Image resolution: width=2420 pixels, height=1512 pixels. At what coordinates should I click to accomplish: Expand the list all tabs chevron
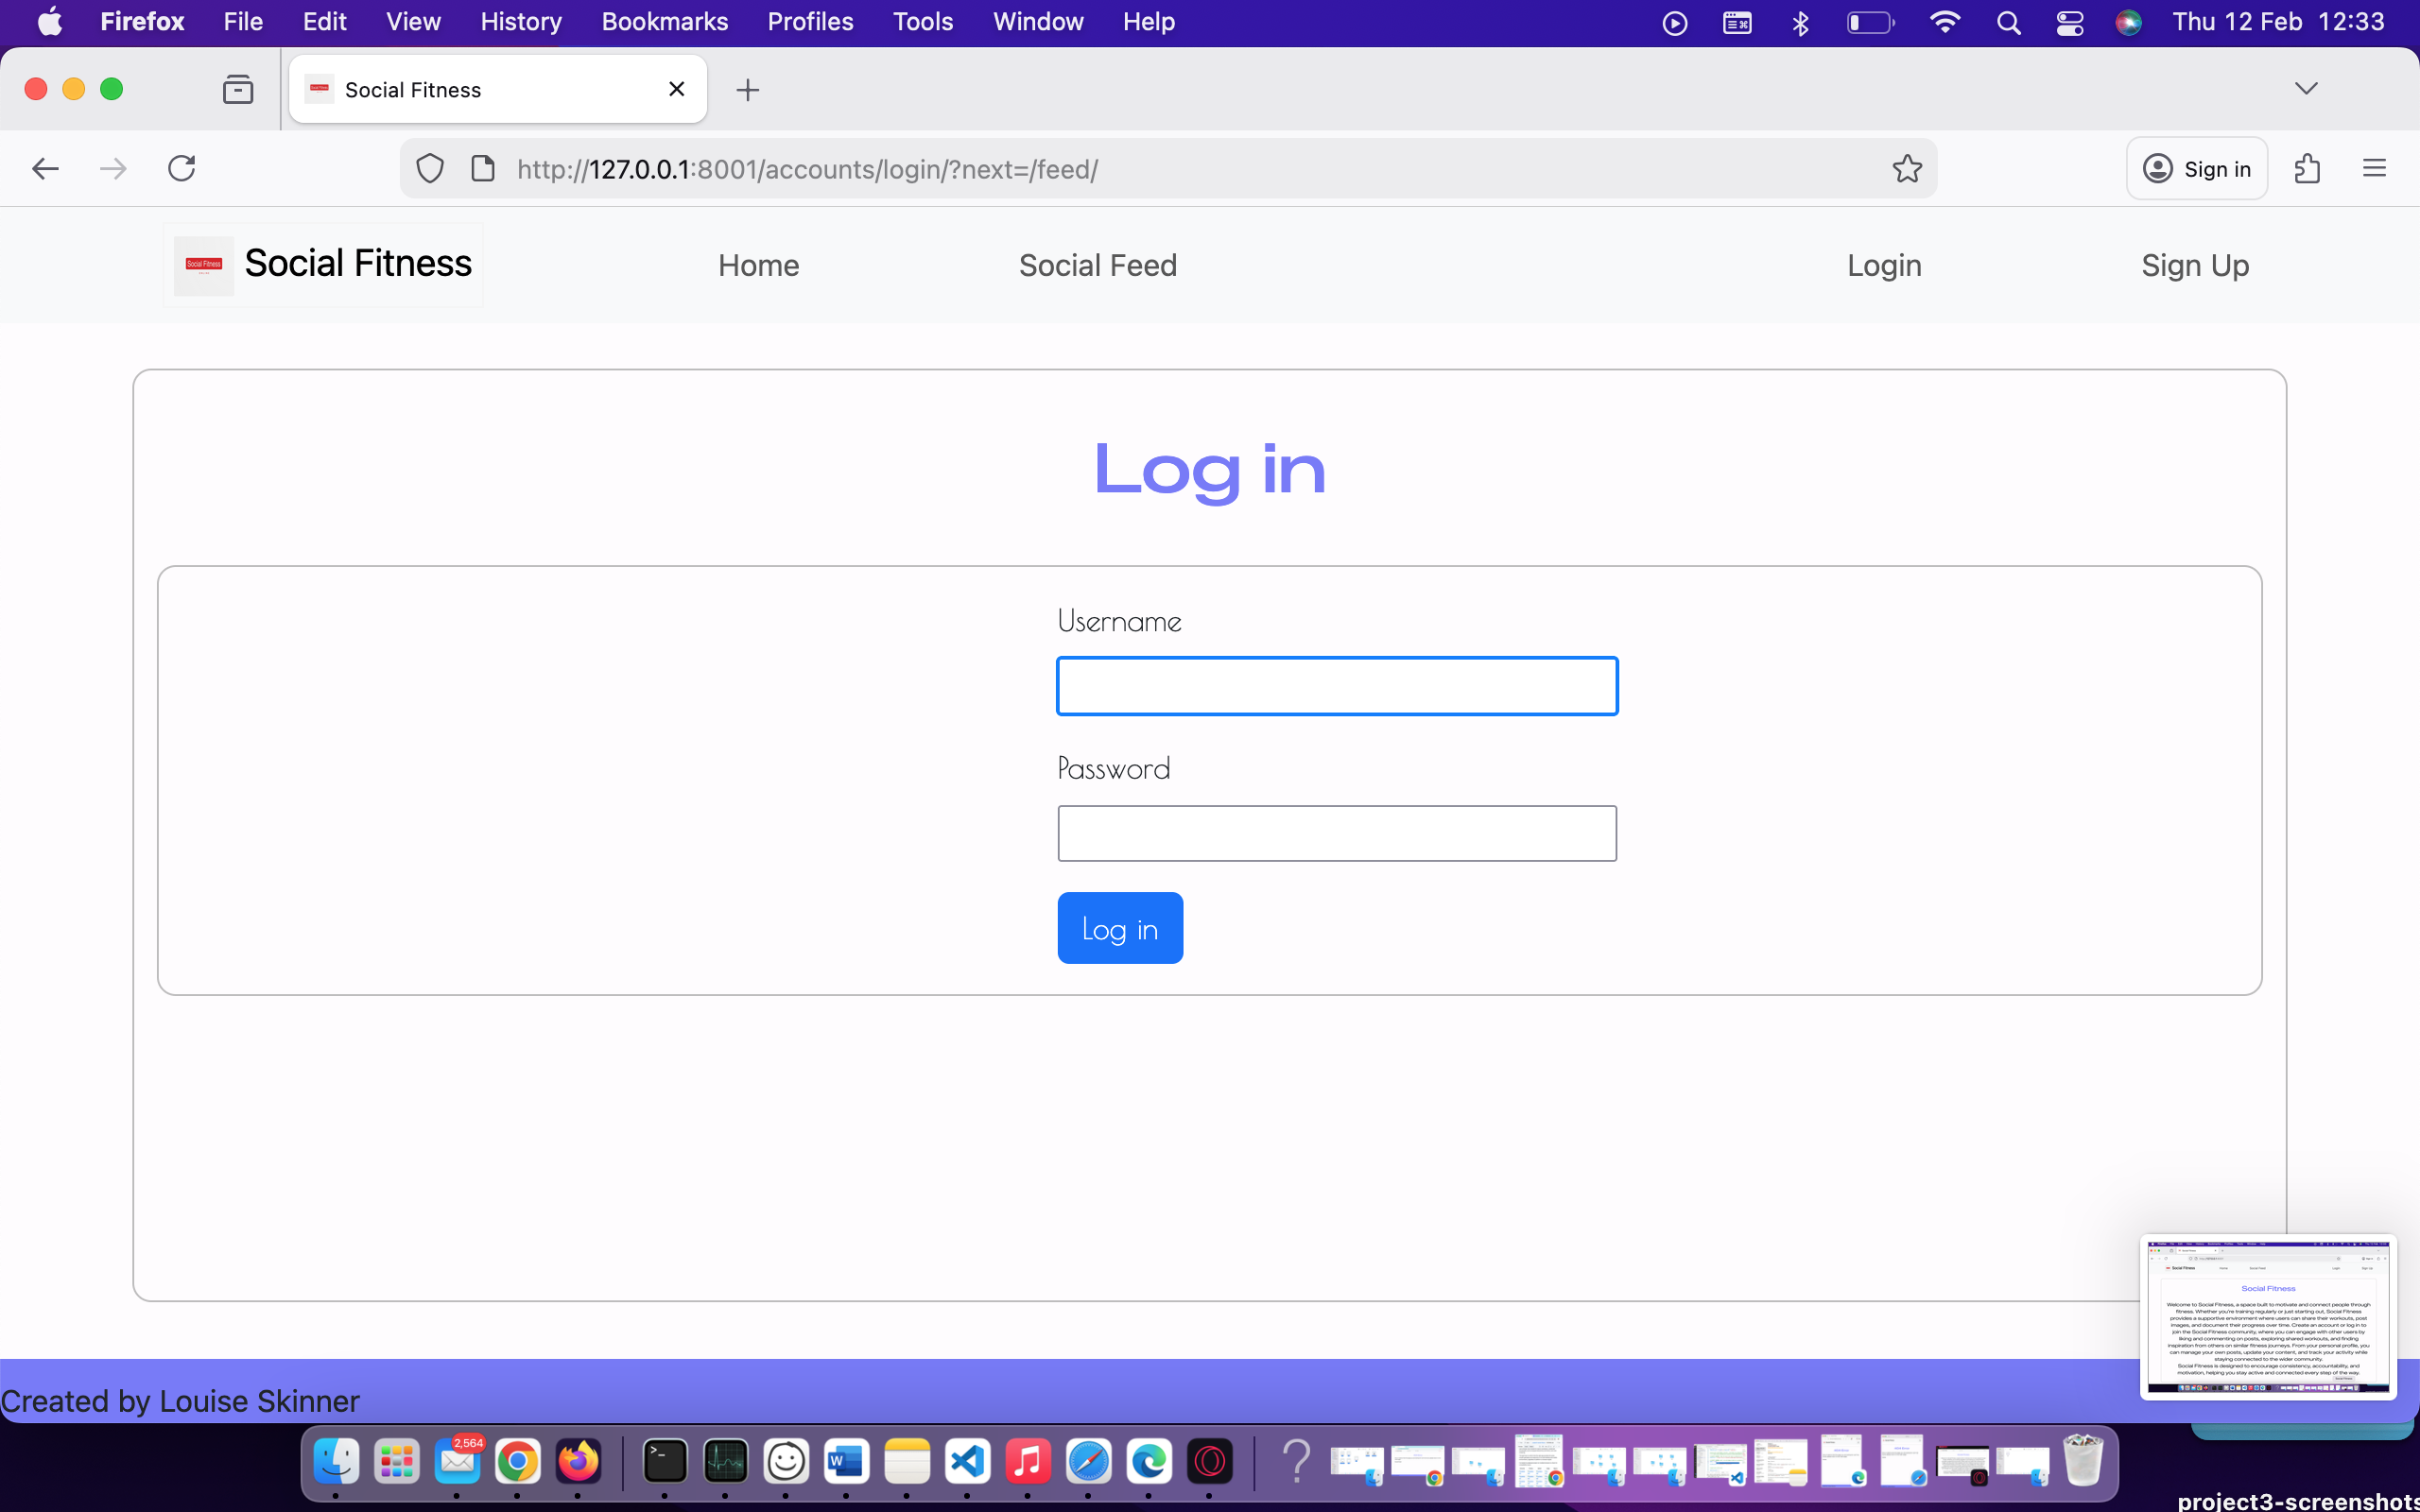click(x=2307, y=88)
